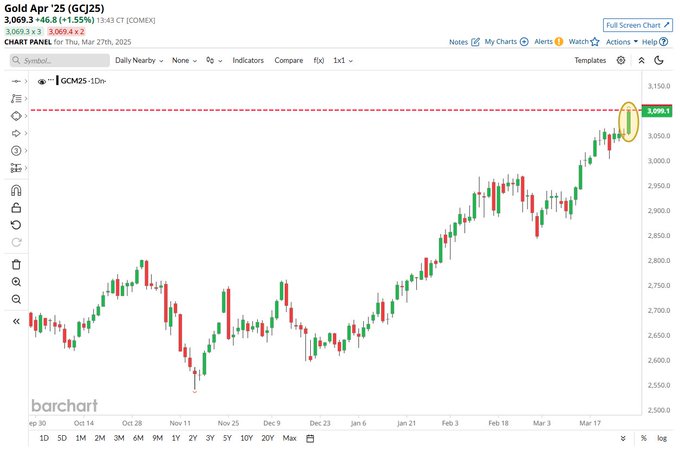
Task: Expand the trend line tool submenu arrow
Action: [26, 82]
